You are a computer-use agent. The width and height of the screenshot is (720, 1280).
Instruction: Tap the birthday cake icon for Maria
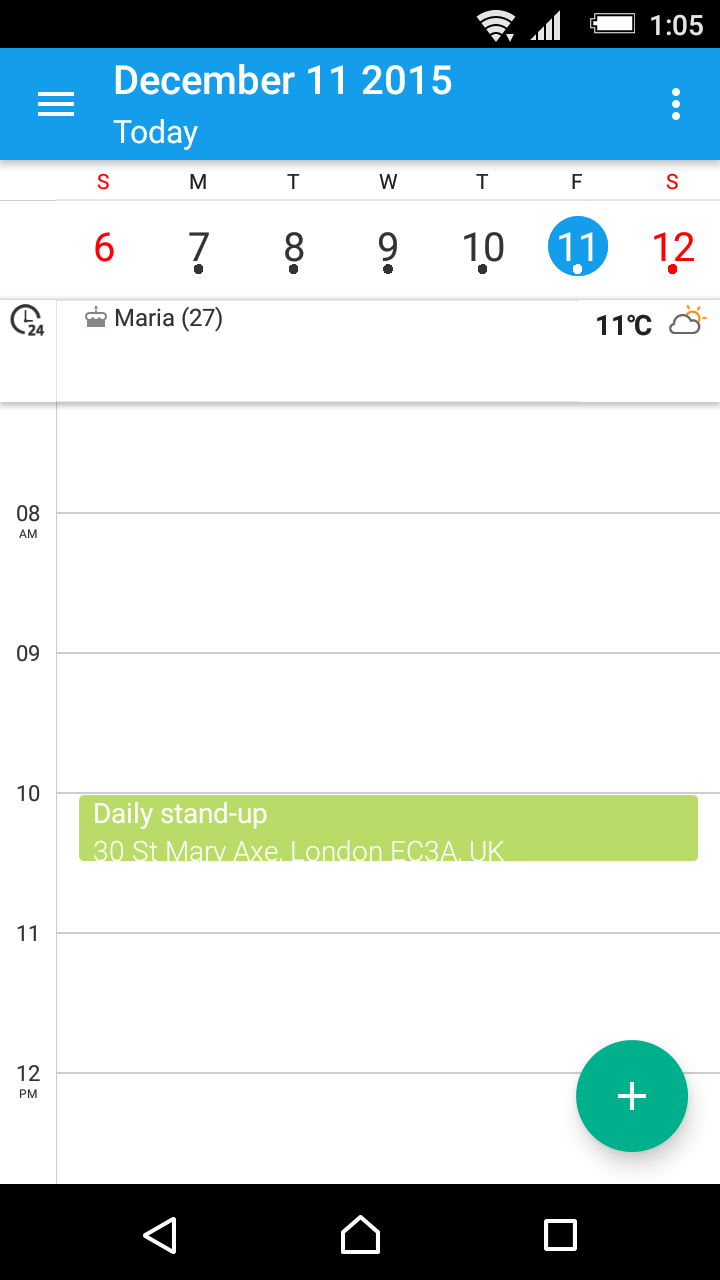coord(96,319)
